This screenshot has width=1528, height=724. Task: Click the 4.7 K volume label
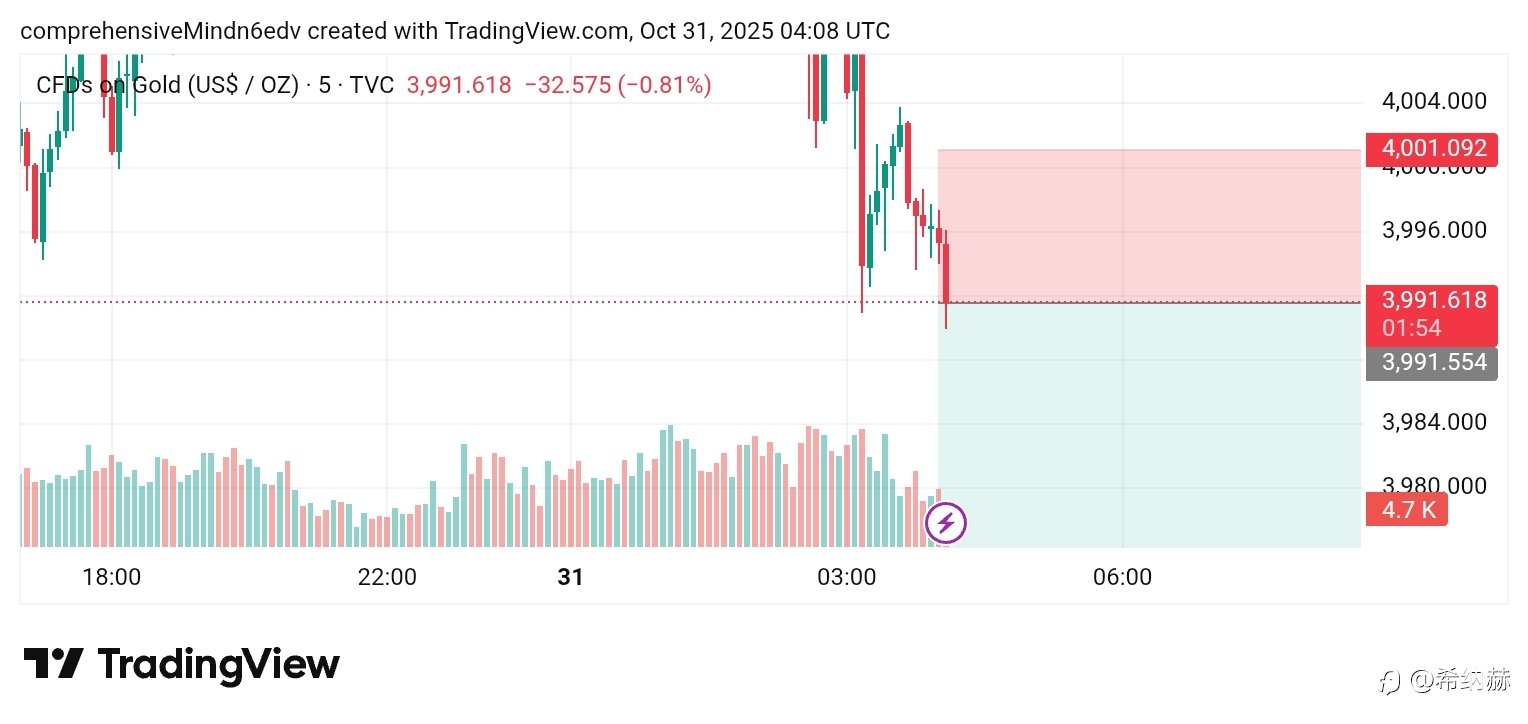[1406, 510]
